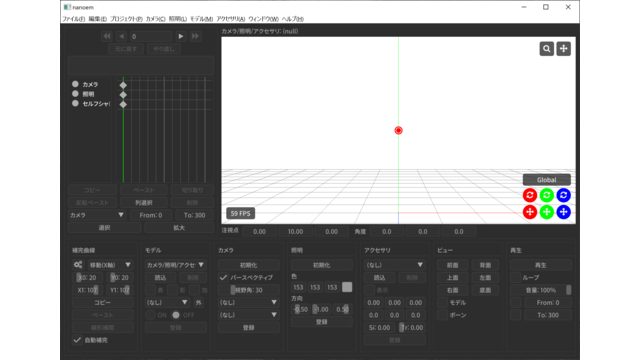Open the ファイル menu
This screenshot has width=640, height=360.
click(x=73, y=19)
